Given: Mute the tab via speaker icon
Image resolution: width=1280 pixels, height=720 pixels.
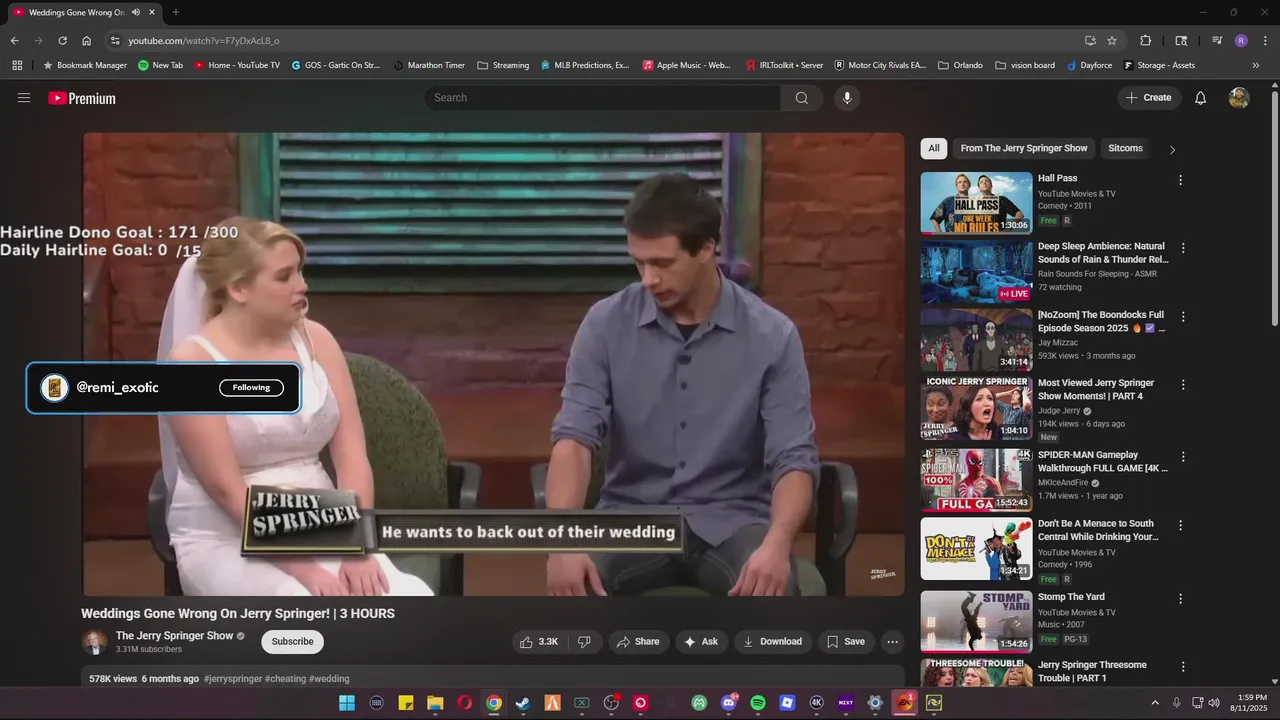Looking at the screenshot, I should click(x=135, y=12).
